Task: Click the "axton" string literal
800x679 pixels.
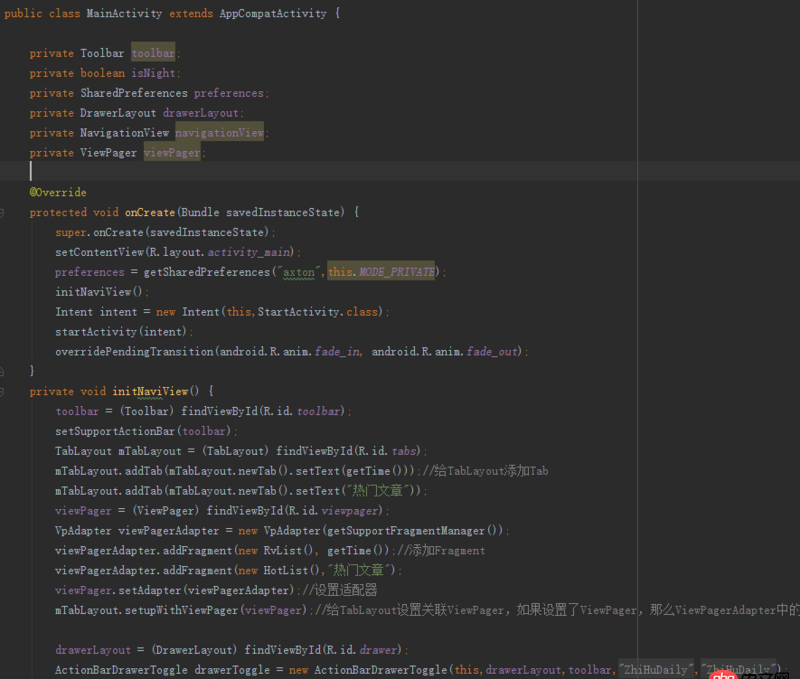Action: point(299,272)
